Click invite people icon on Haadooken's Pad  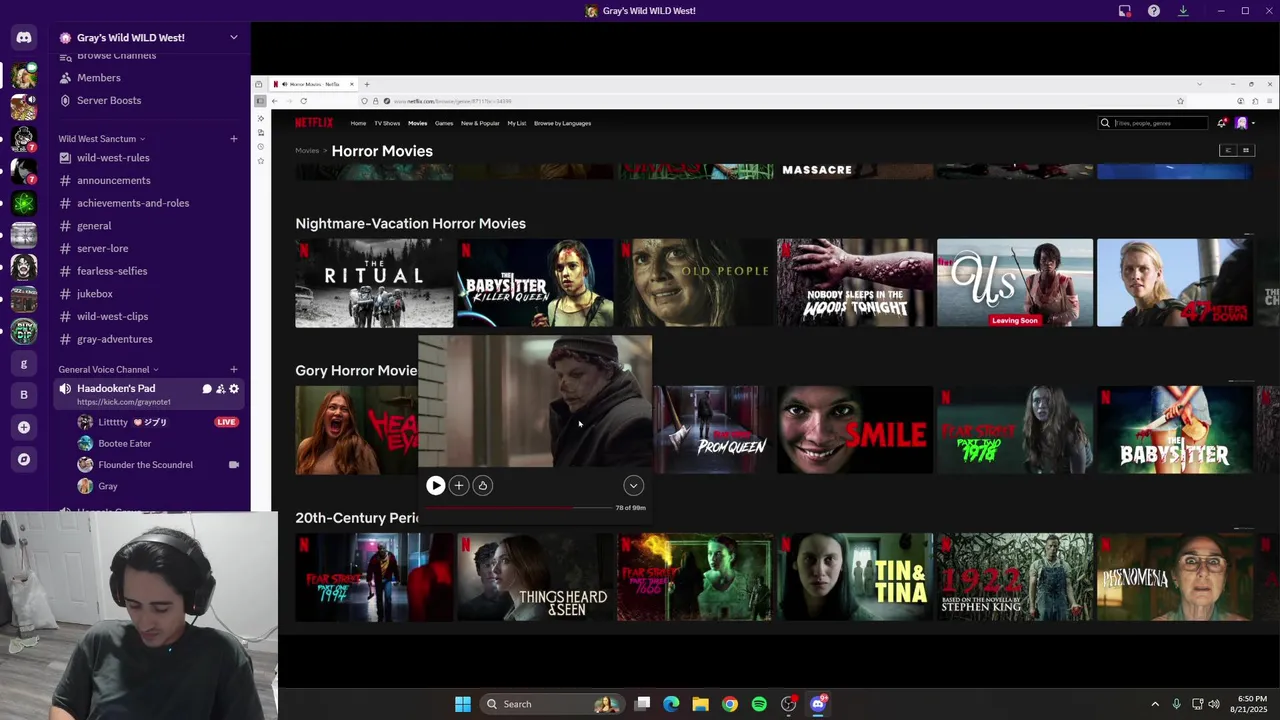tap(221, 389)
